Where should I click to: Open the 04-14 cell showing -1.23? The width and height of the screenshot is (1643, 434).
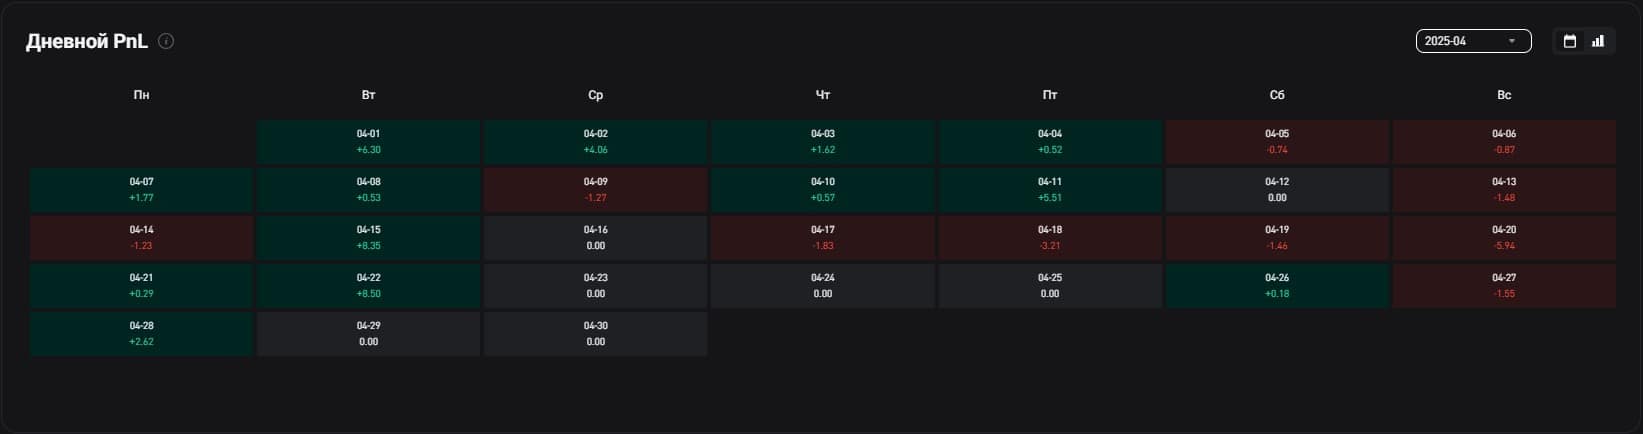[x=141, y=238]
